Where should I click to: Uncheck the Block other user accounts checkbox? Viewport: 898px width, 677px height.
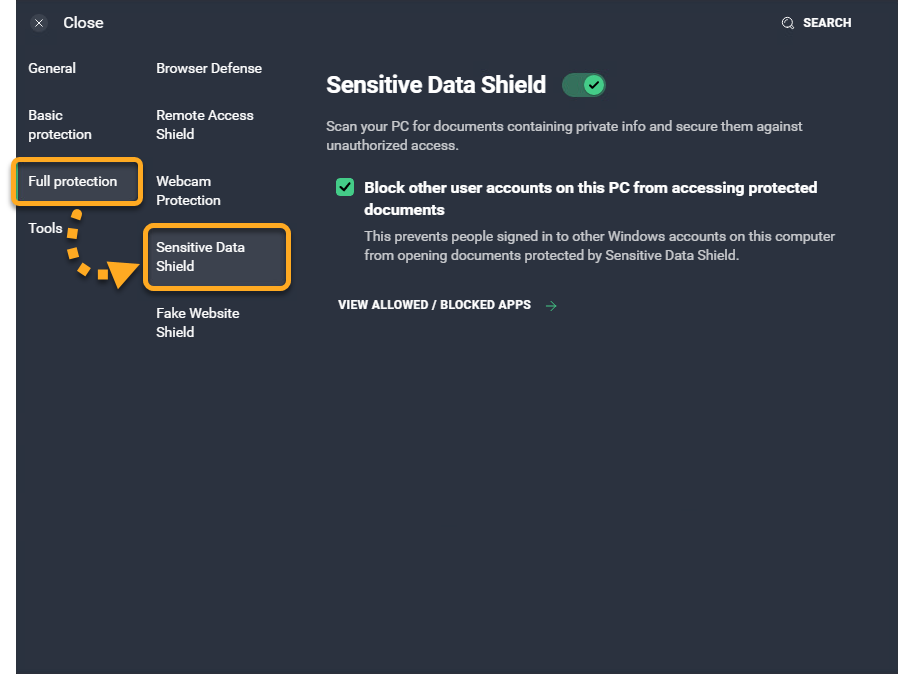click(345, 187)
